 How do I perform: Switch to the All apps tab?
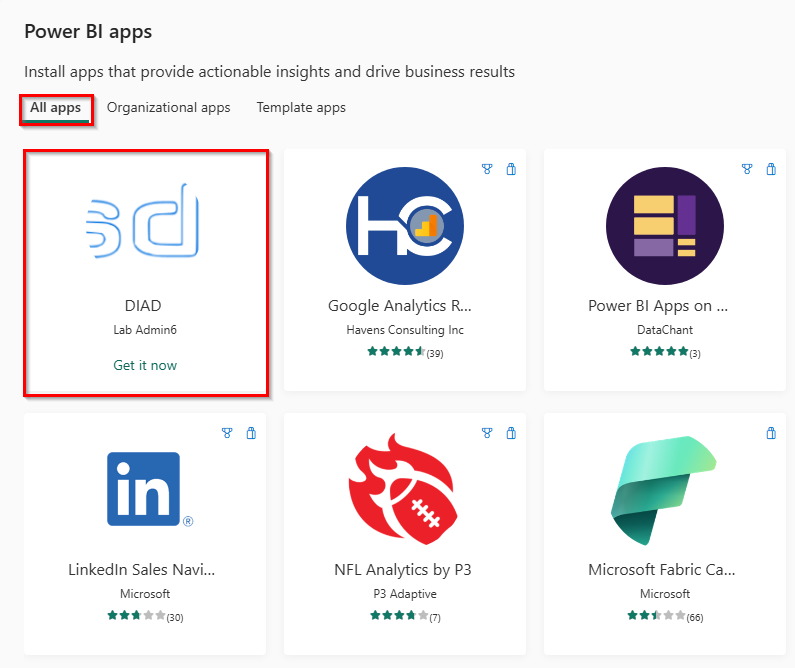(x=55, y=108)
